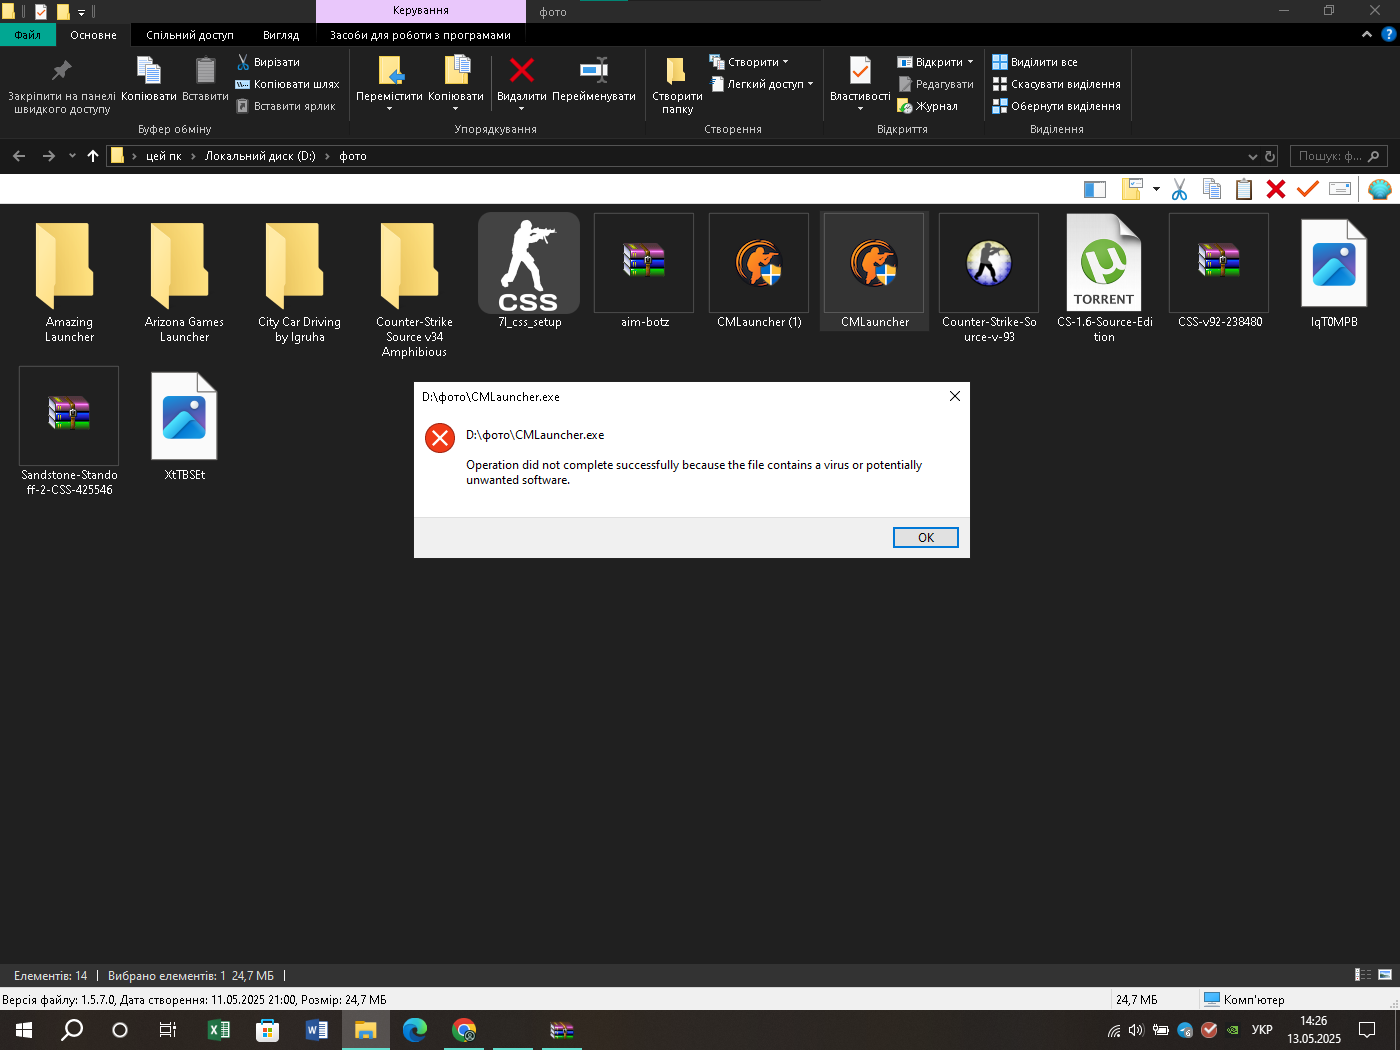
Task: Click the search field Пошук
Action: tap(1330, 156)
